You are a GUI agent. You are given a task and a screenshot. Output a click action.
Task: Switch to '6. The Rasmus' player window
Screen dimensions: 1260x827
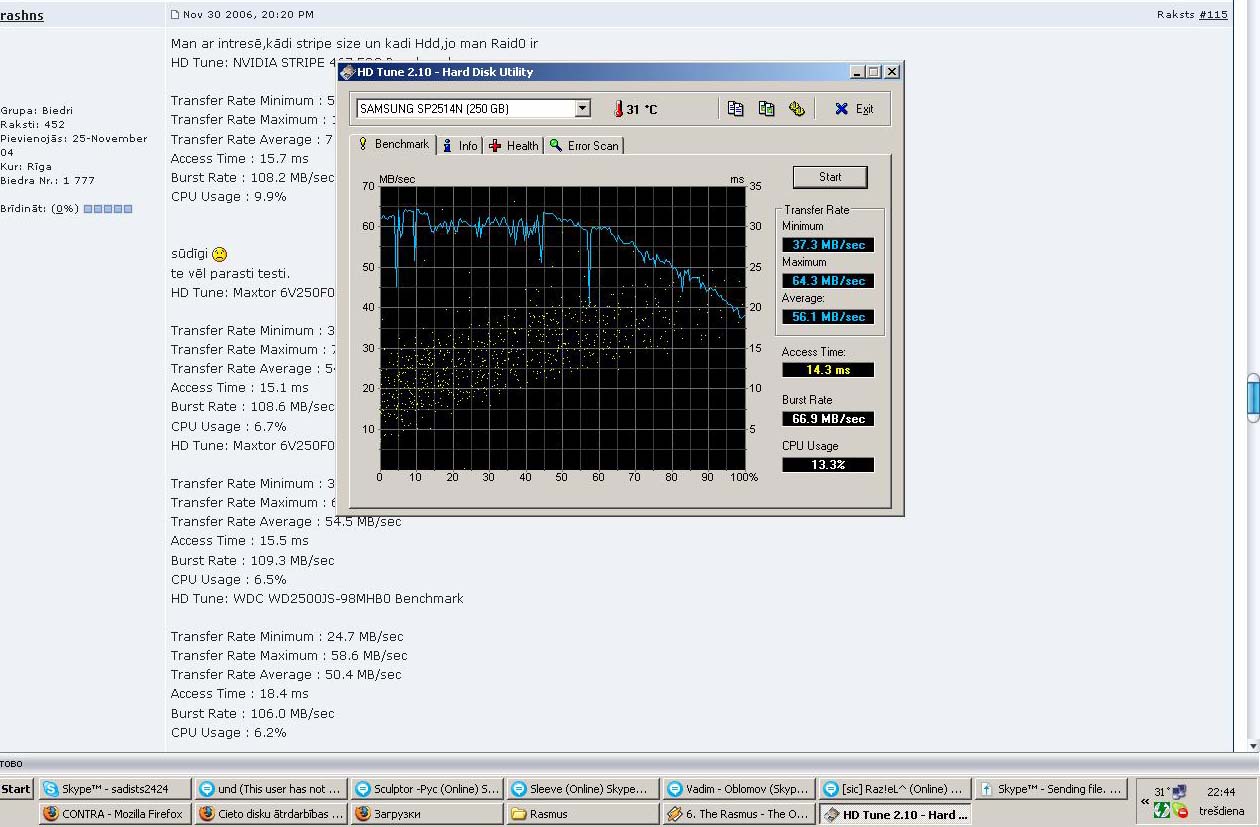[x=739, y=814]
